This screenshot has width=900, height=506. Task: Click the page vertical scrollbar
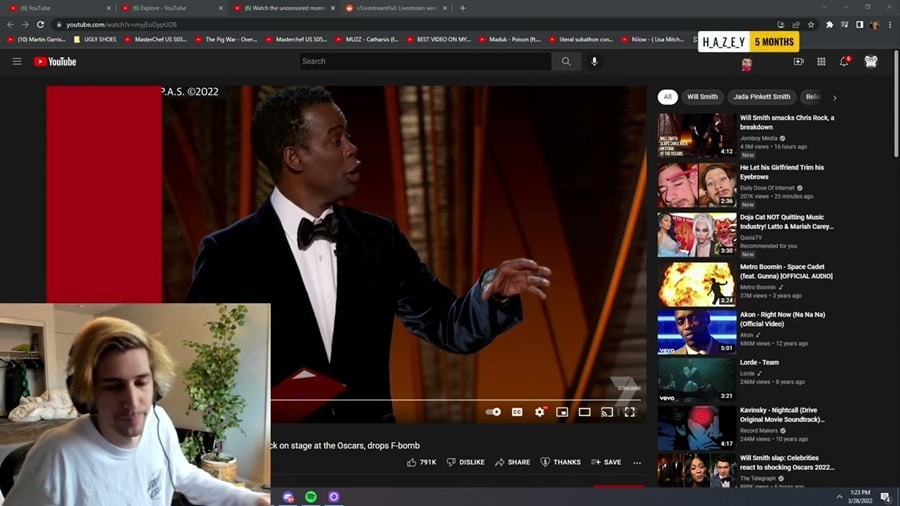click(896, 103)
